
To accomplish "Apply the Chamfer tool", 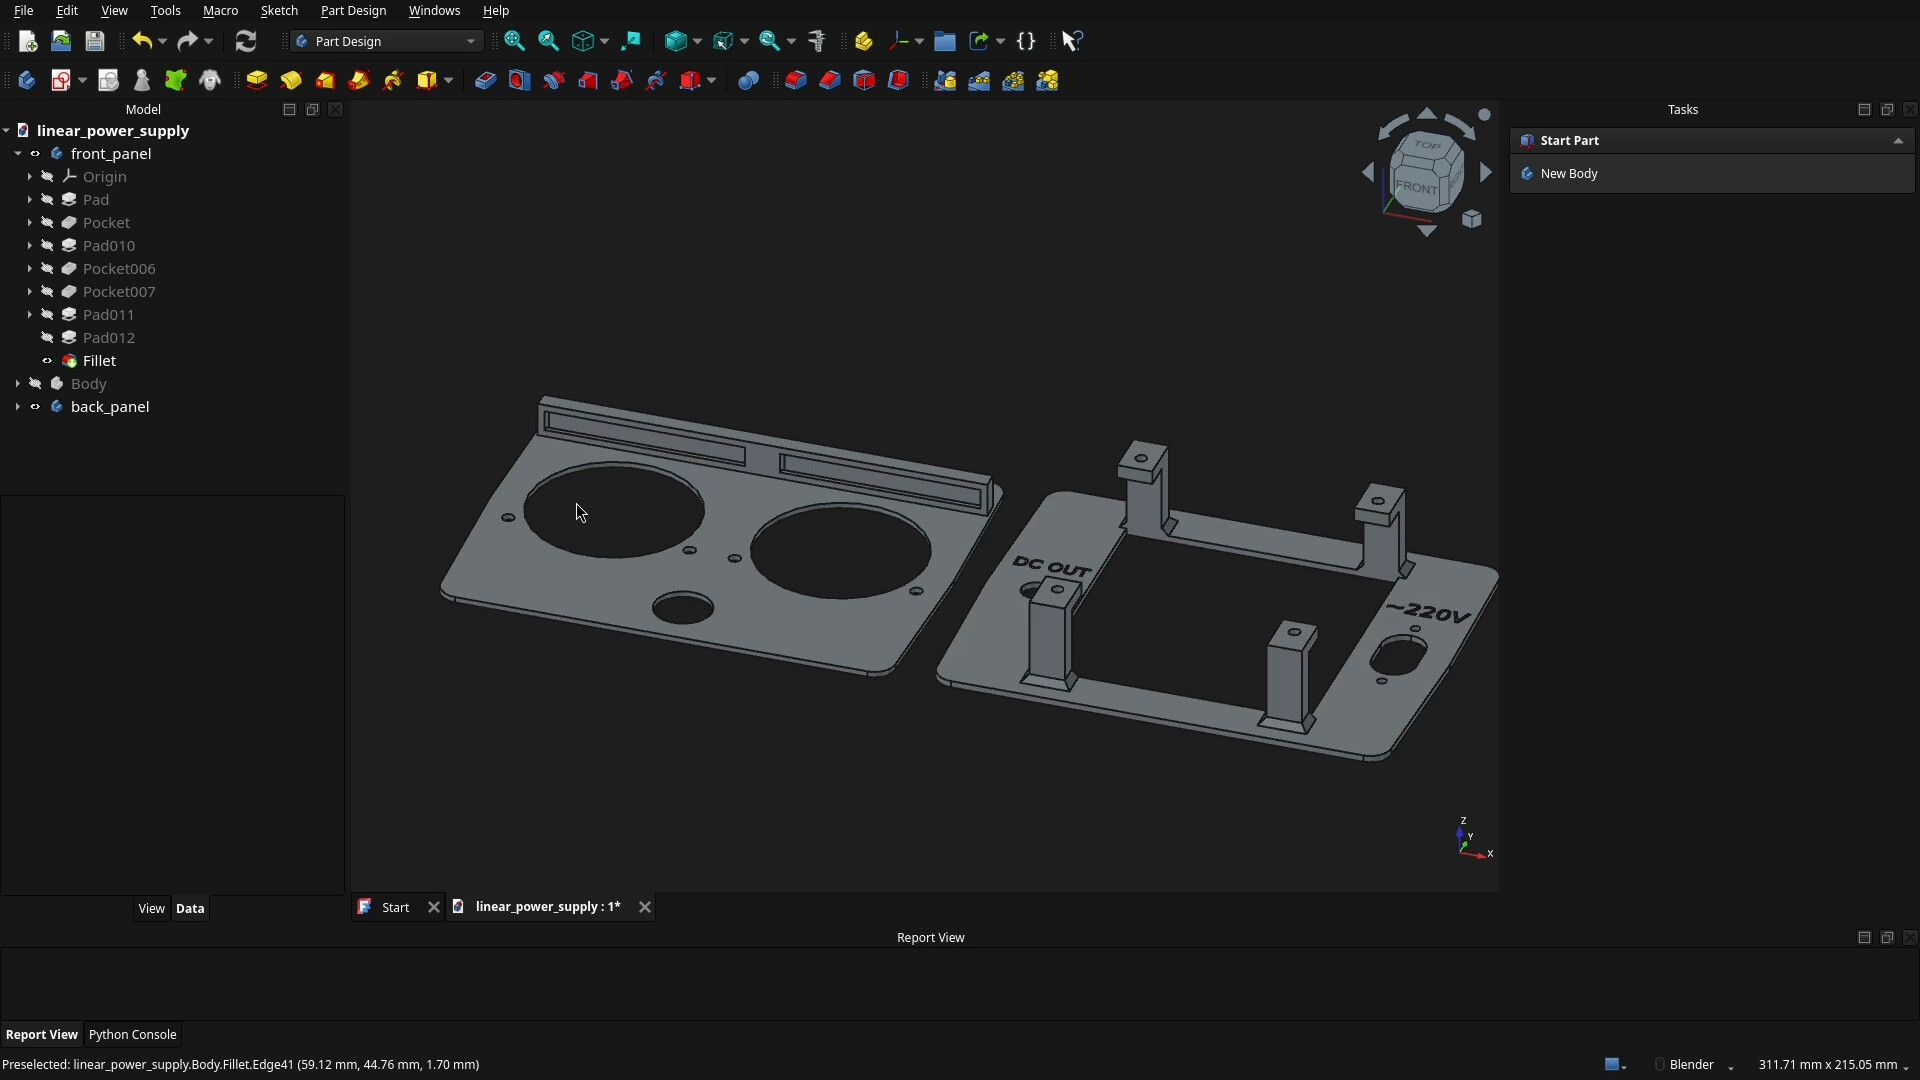I will pos(830,81).
